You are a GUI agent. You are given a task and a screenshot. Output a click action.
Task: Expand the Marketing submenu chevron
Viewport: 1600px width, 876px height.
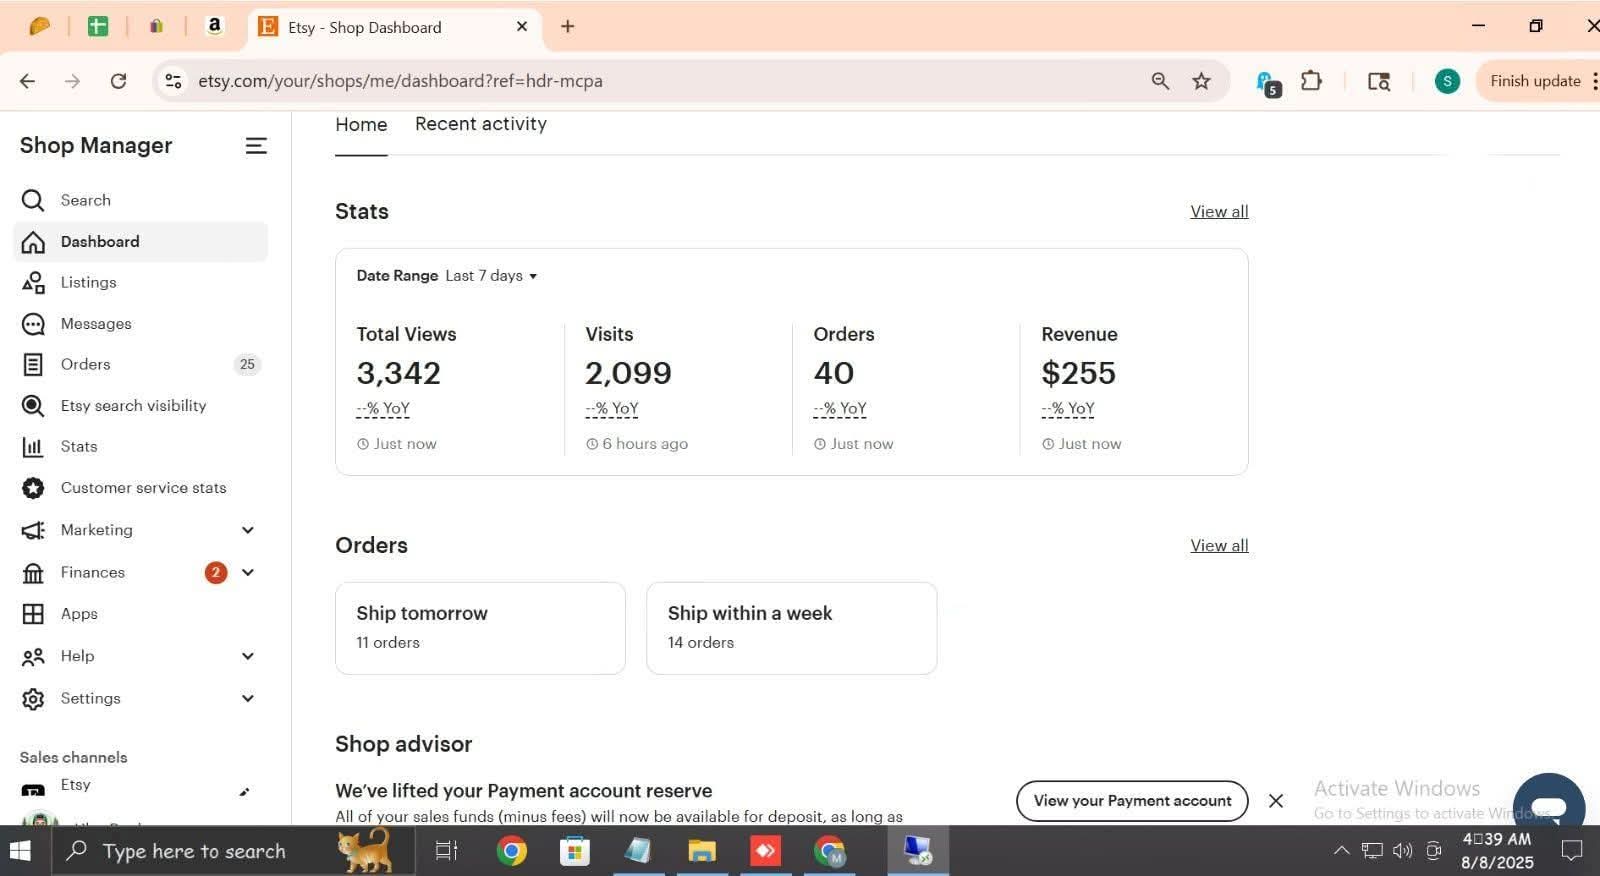pos(248,530)
